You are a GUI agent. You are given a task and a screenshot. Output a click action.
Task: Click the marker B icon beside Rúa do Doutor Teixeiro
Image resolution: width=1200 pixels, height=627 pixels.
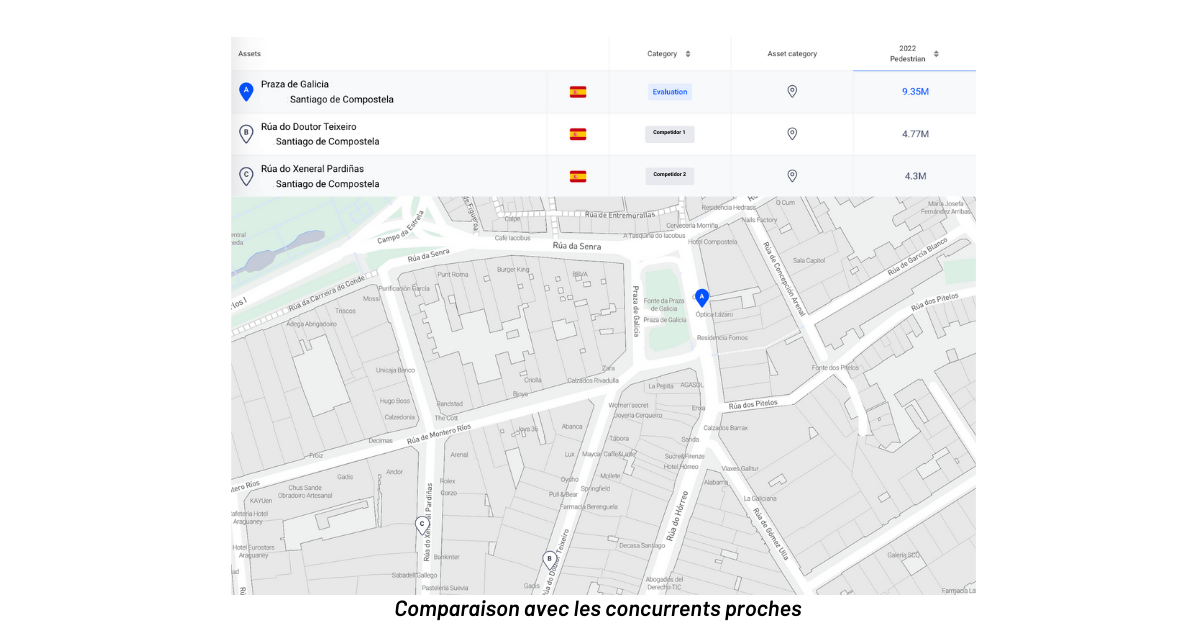[x=246, y=134]
